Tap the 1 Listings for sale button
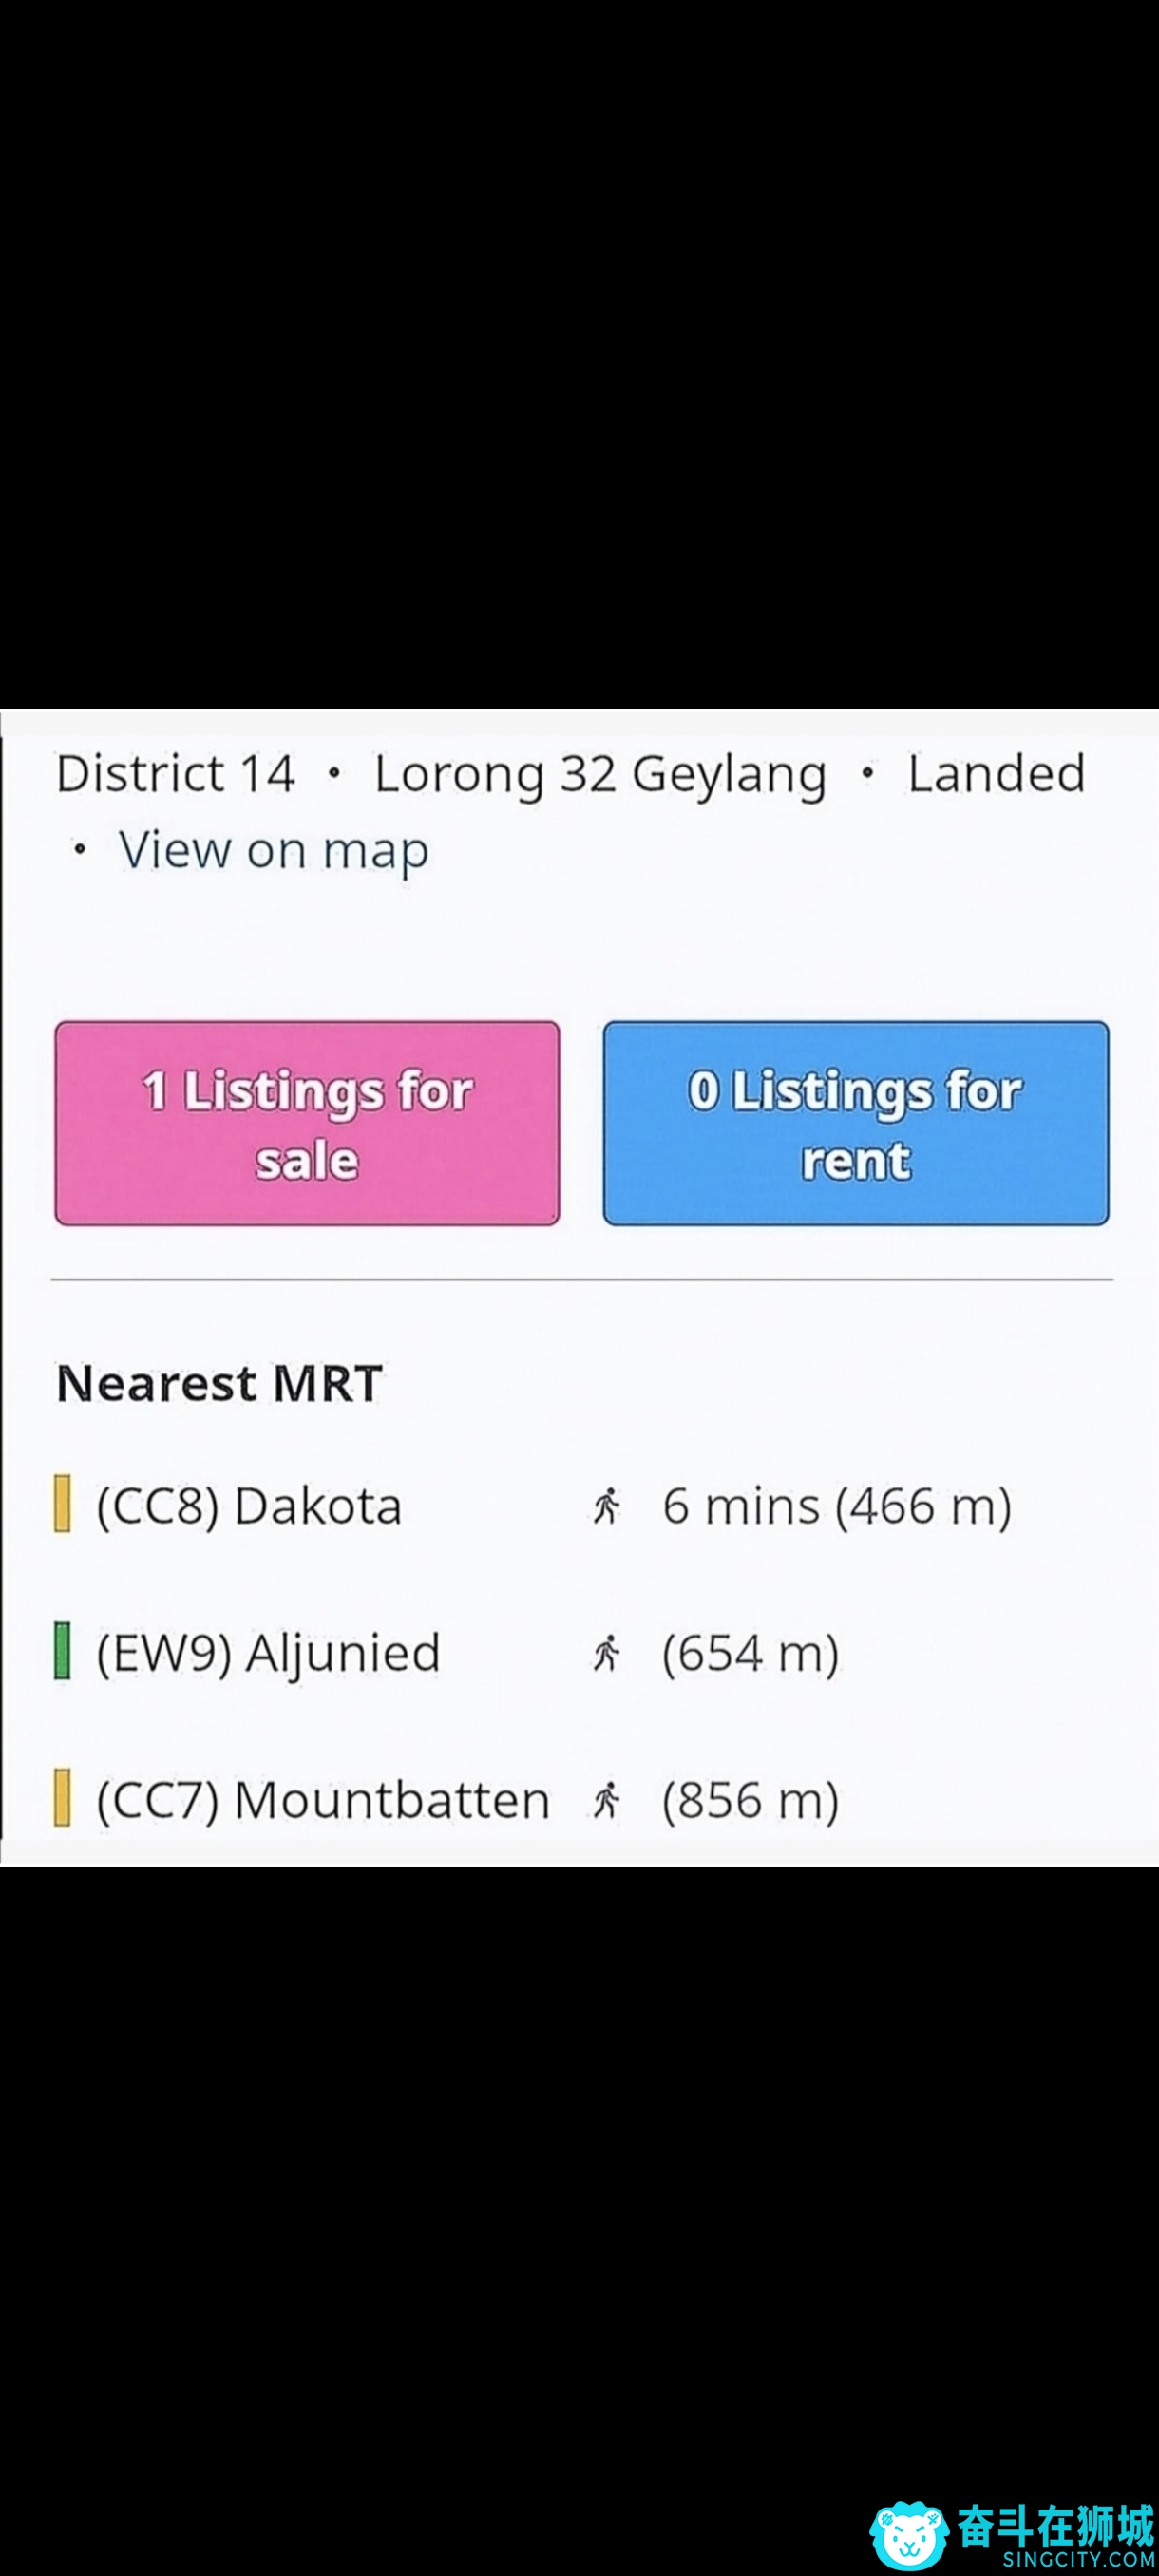The height and width of the screenshot is (2576, 1159). click(307, 1123)
